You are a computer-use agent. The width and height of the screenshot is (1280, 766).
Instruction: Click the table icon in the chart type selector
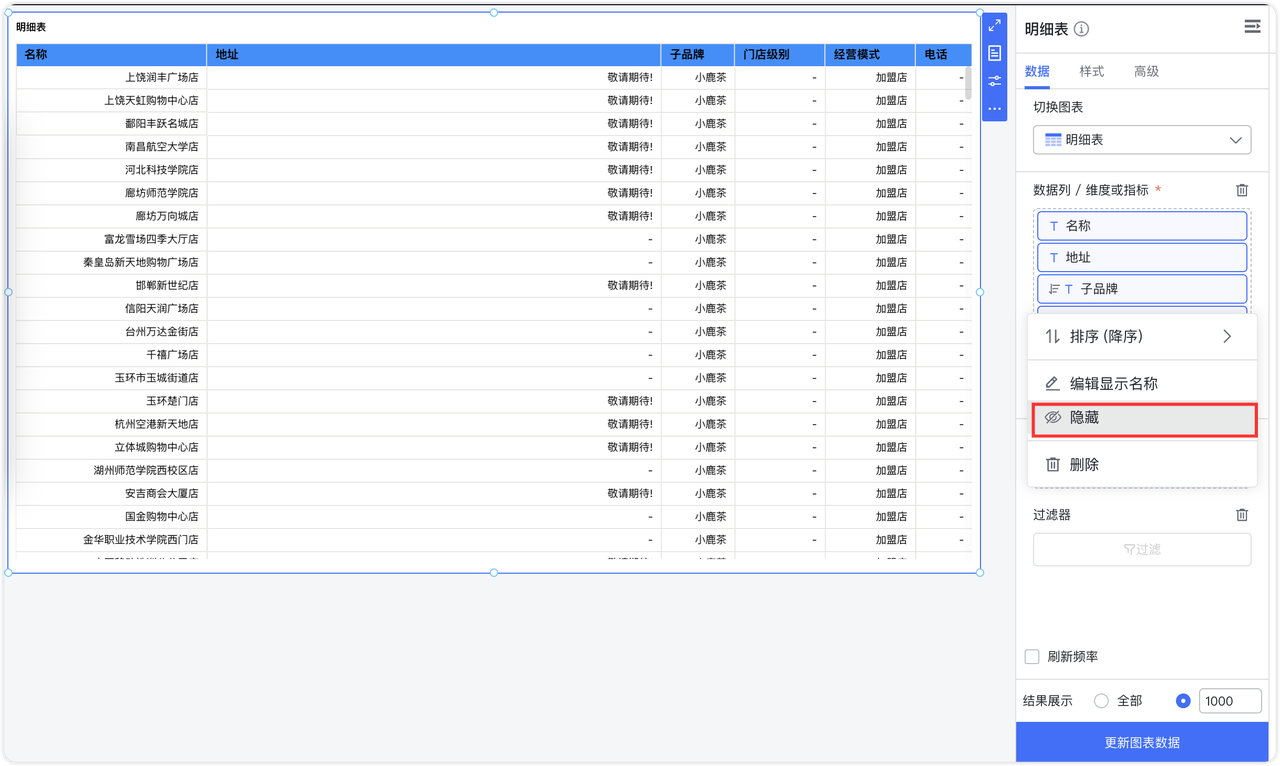[x=1053, y=140]
